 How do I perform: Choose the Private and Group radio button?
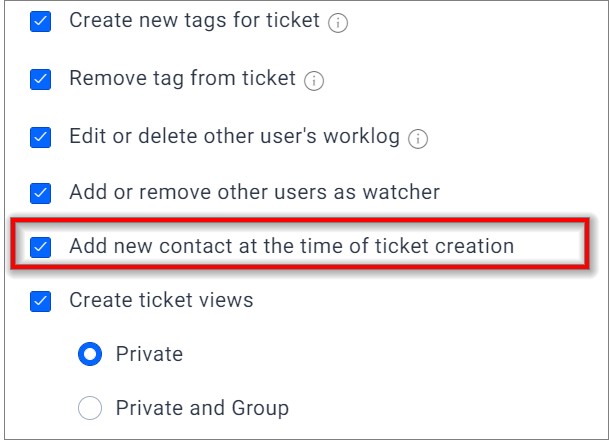[90, 408]
